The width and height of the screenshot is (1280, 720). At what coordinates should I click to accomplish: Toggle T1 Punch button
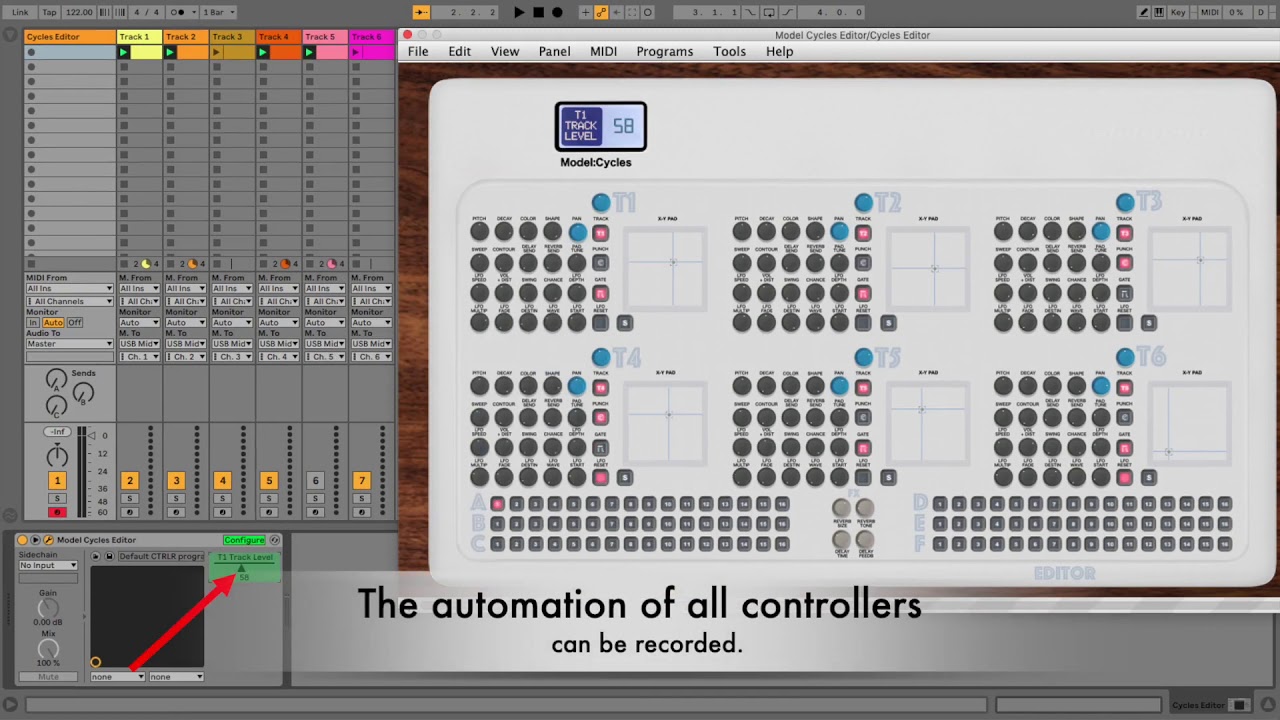tap(600, 263)
